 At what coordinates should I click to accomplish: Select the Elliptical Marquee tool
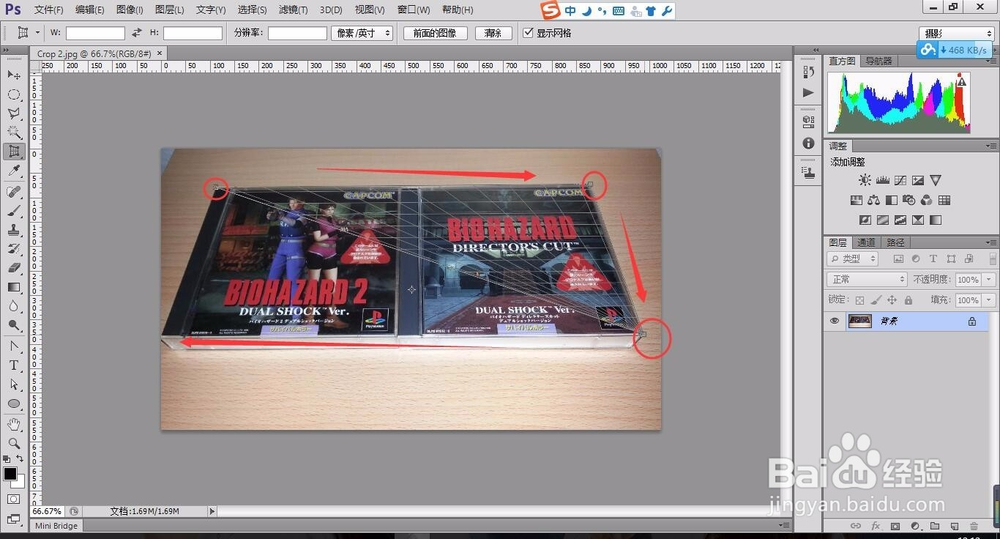pyautogui.click(x=13, y=94)
